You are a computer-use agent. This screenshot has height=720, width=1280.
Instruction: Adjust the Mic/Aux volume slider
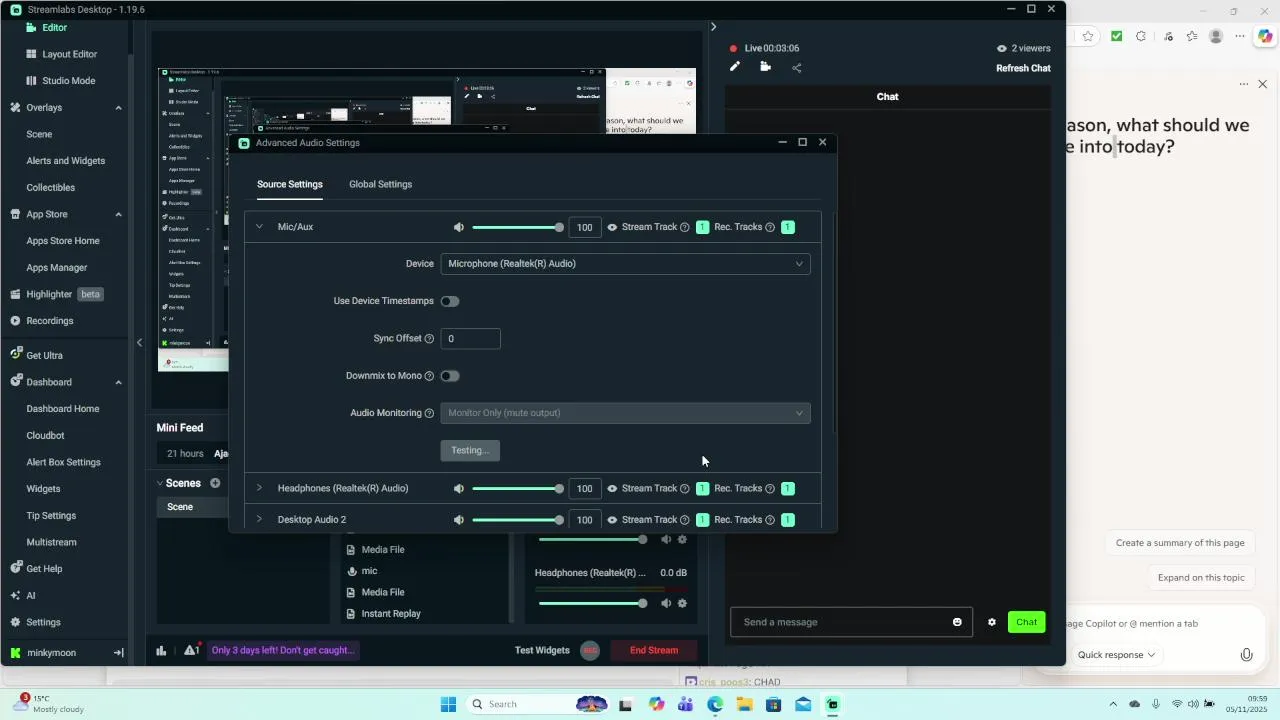[518, 227]
